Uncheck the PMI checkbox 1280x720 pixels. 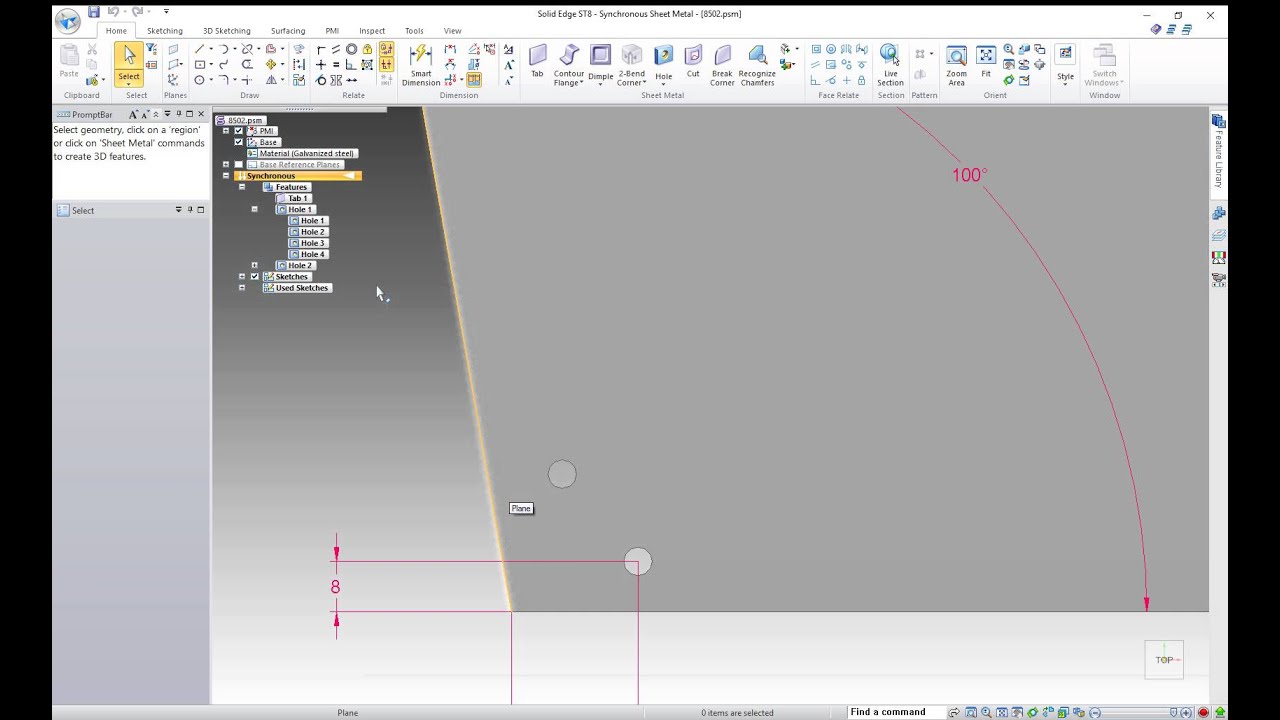click(238, 131)
